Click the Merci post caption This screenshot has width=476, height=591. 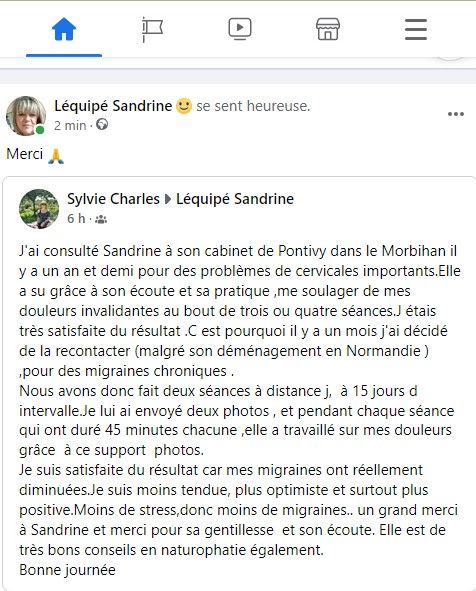pyautogui.click(x=24, y=154)
